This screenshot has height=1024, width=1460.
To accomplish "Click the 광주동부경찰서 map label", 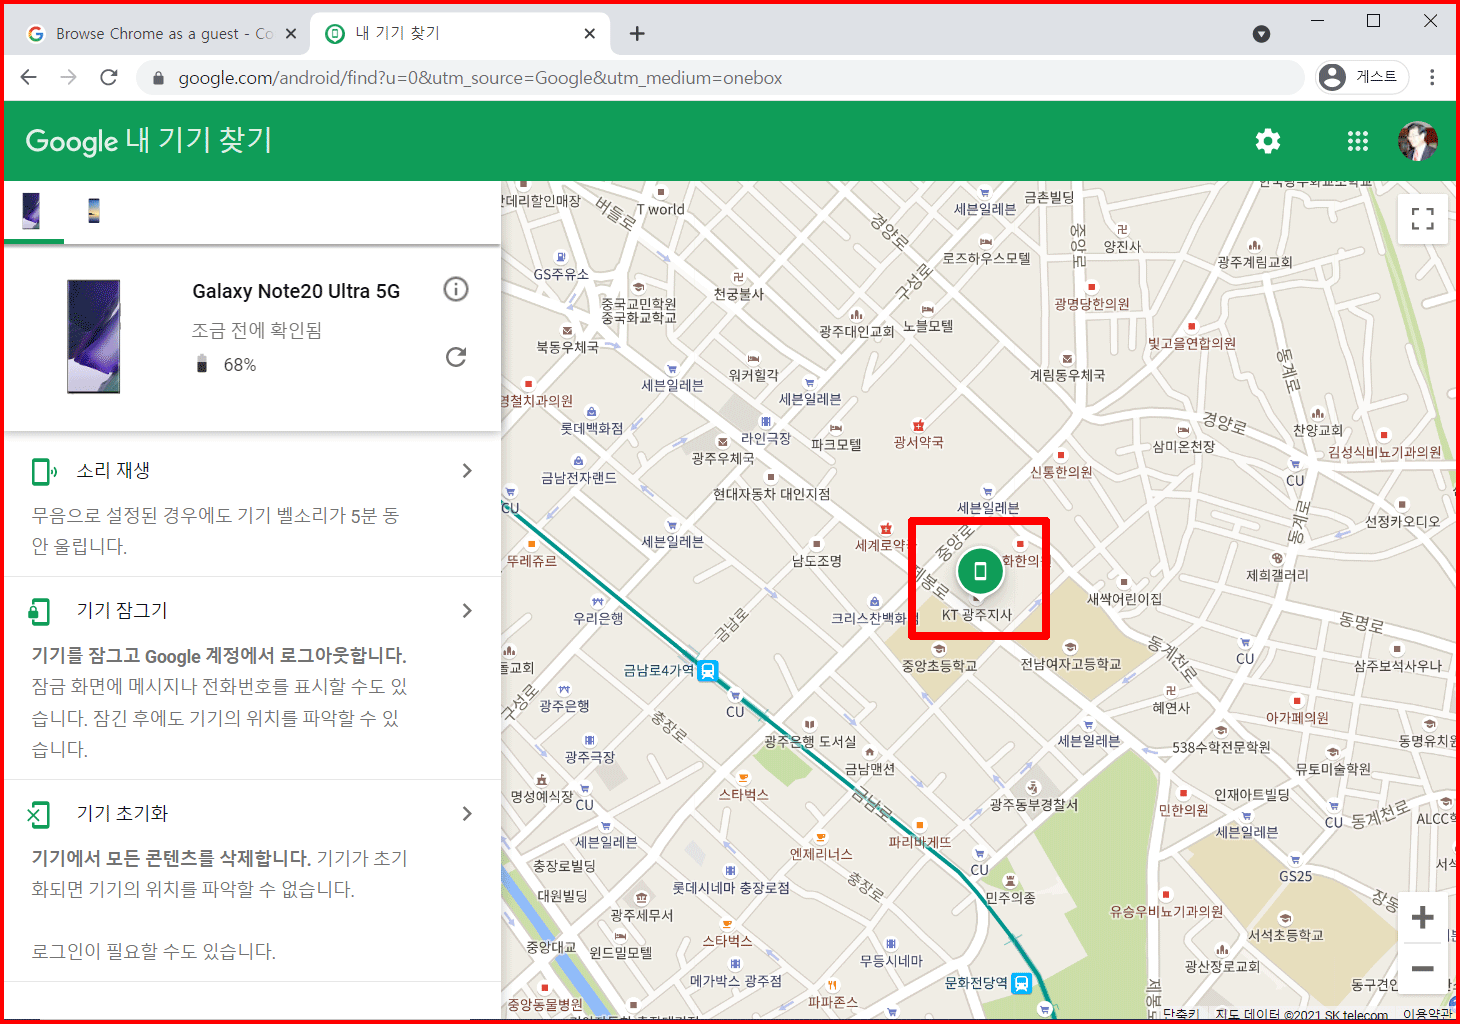I will click(1034, 804).
